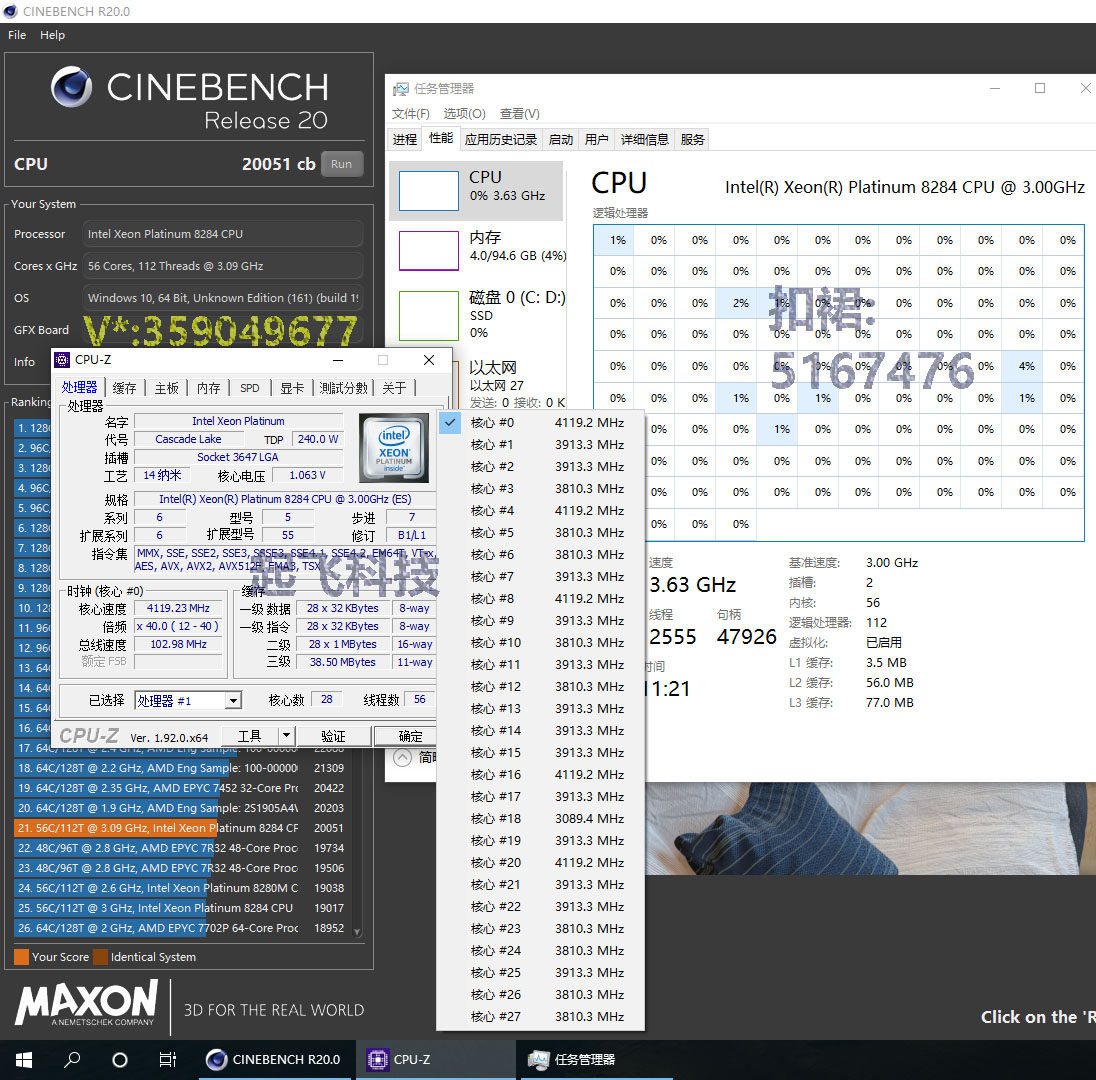Screen dimensions: 1096x1080
Task: Activate CPU-Z taskbar button
Action: [x=436, y=1060]
